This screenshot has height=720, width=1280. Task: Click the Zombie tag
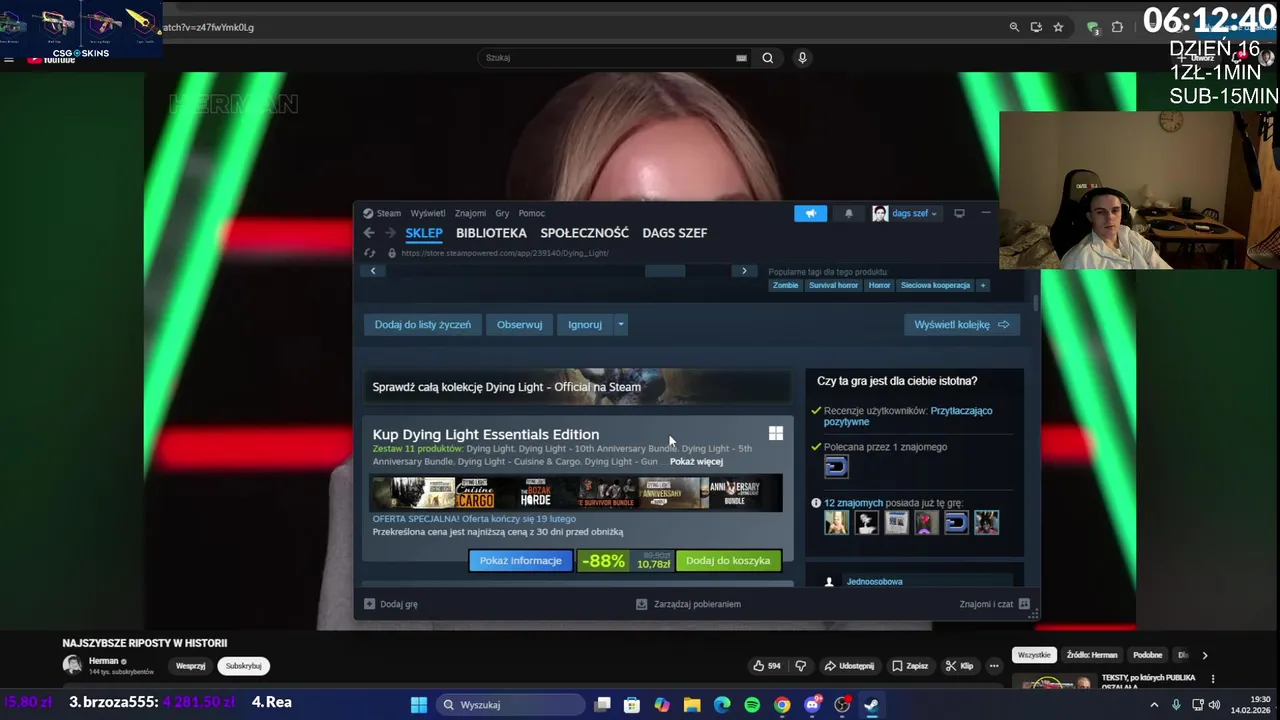point(786,285)
